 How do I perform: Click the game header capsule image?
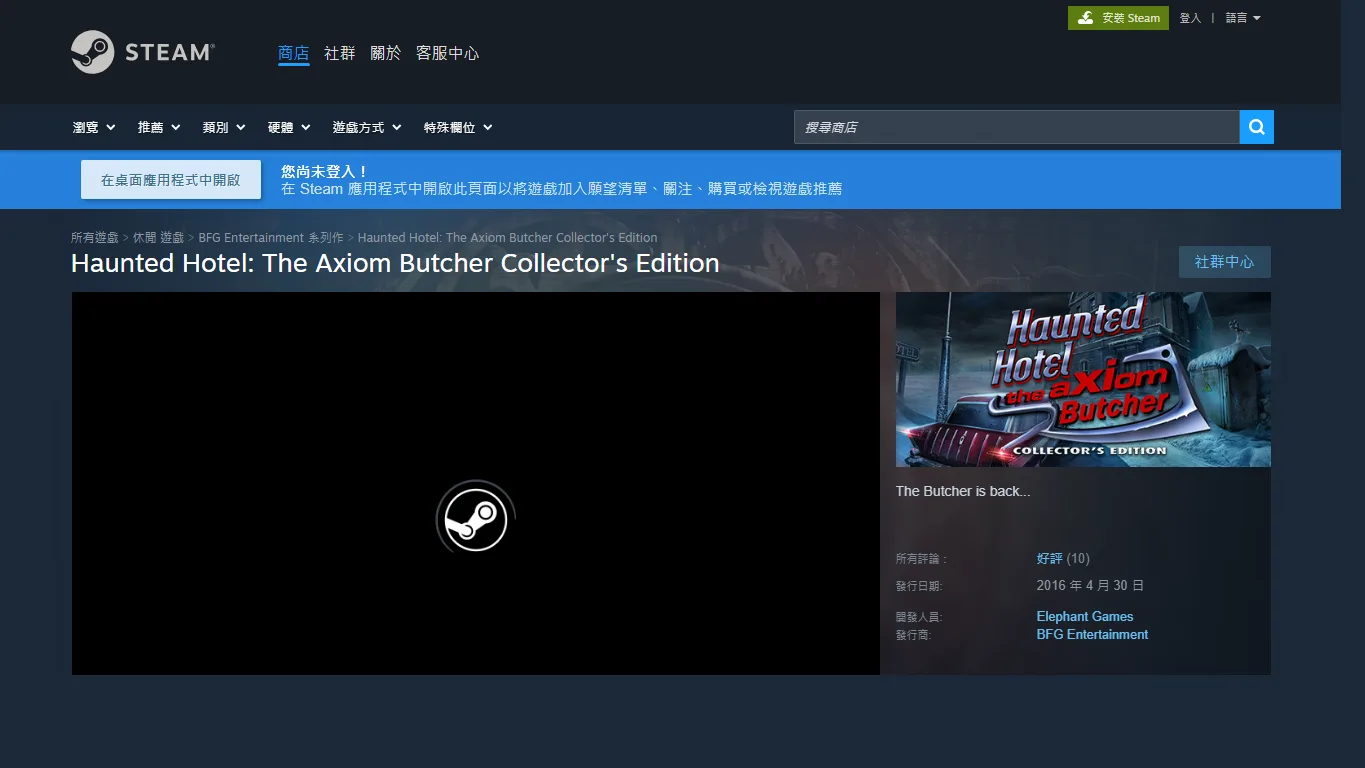tap(1083, 379)
